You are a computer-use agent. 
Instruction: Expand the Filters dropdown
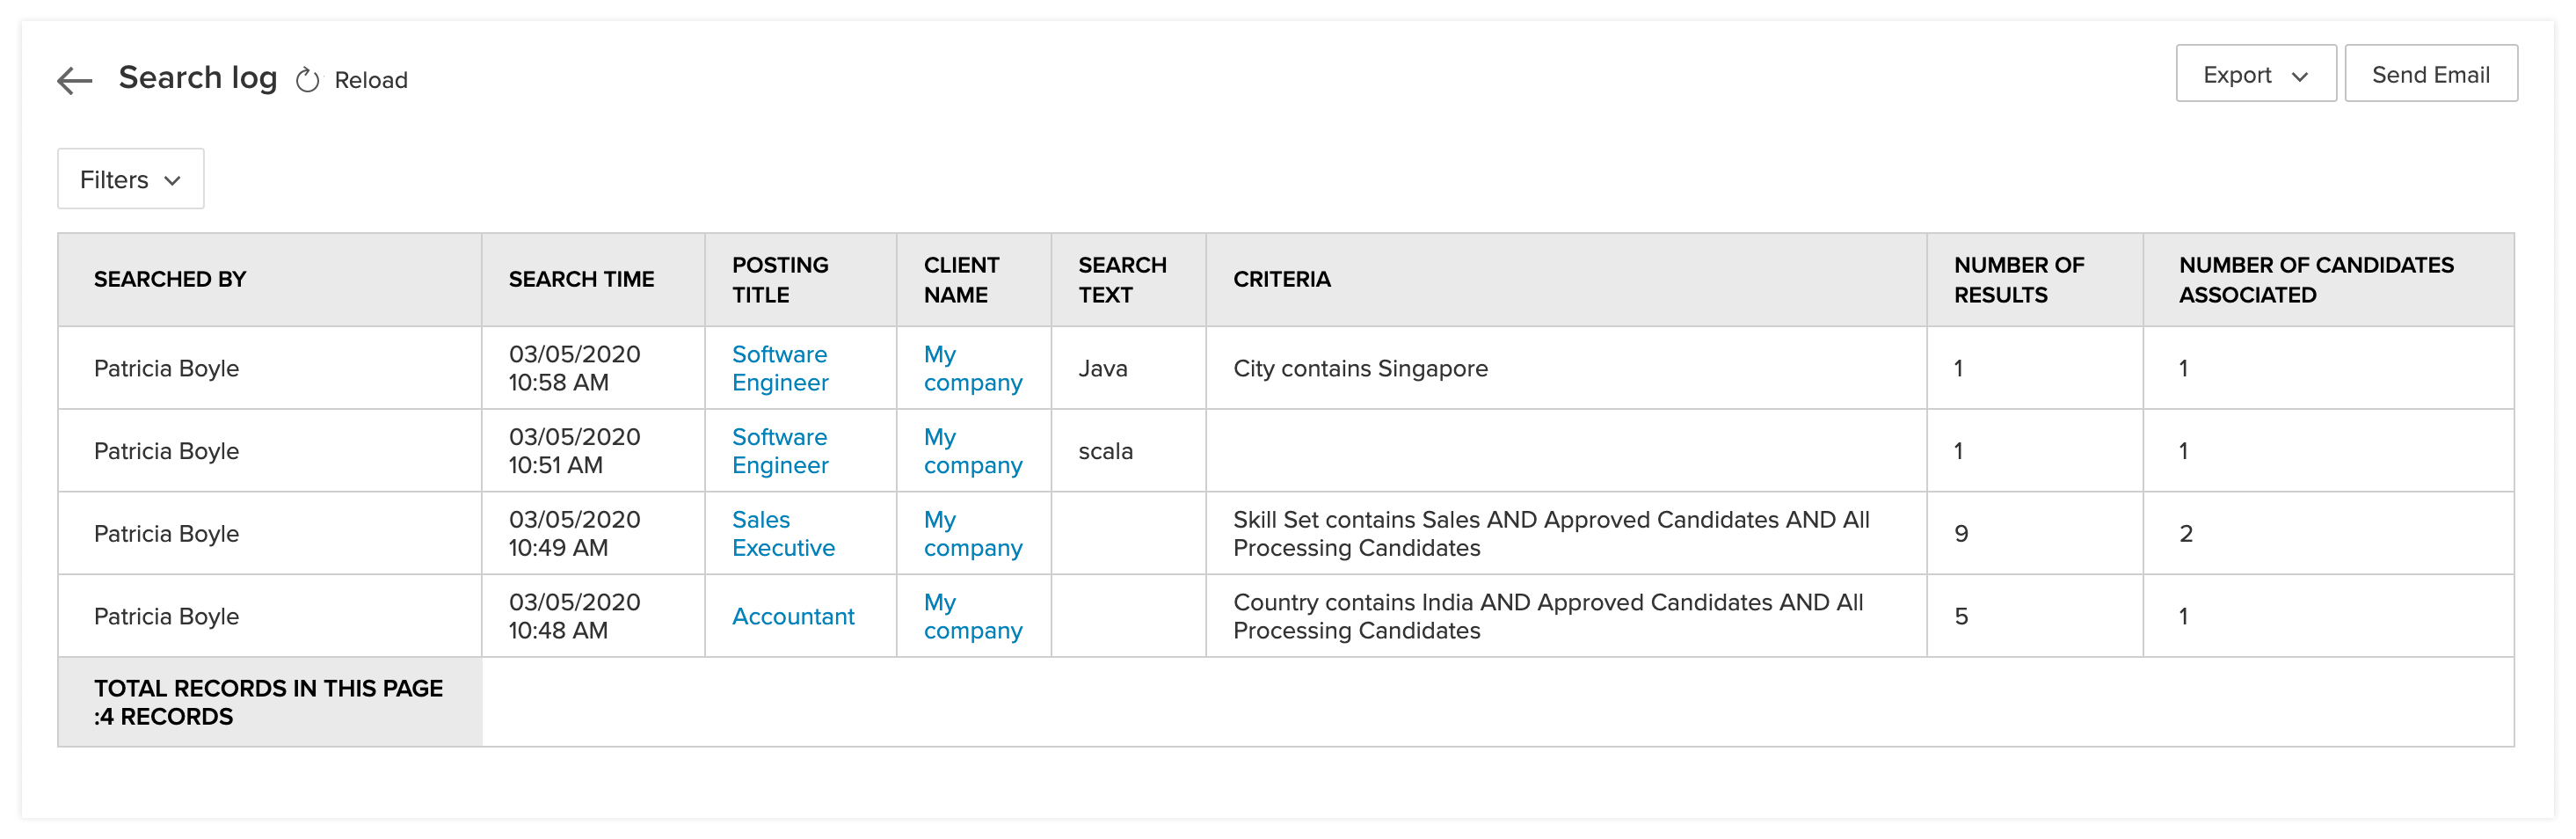pyautogui.click(x=130, y=180)
